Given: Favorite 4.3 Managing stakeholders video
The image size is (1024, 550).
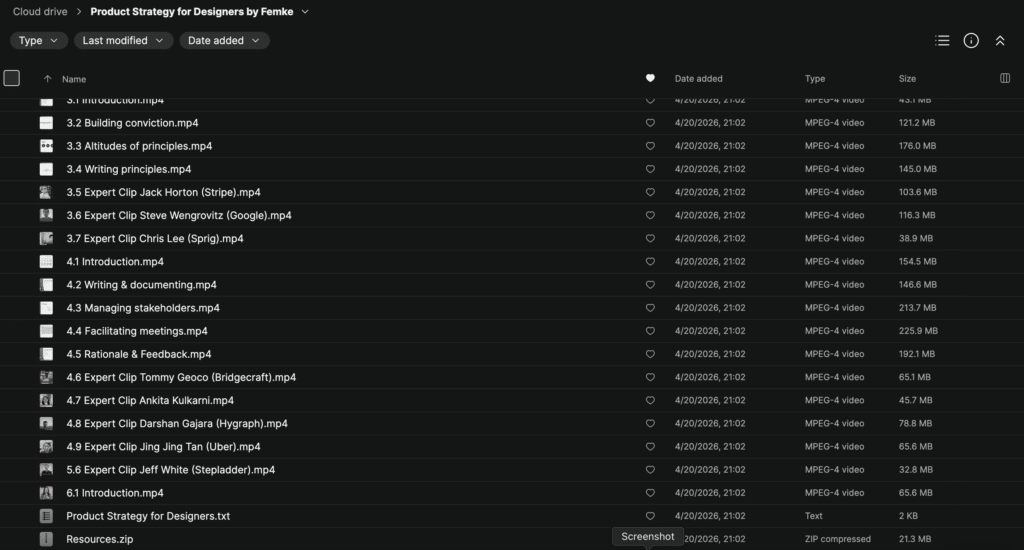Looking at the screenshot, I should point(650,308).
